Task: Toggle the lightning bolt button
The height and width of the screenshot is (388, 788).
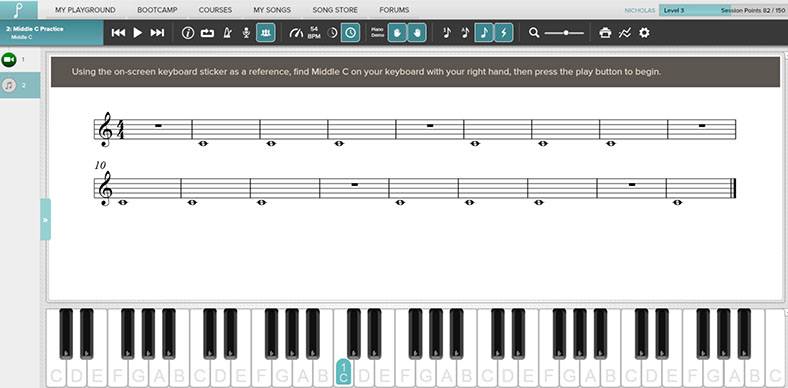Action: coord(504,33)
